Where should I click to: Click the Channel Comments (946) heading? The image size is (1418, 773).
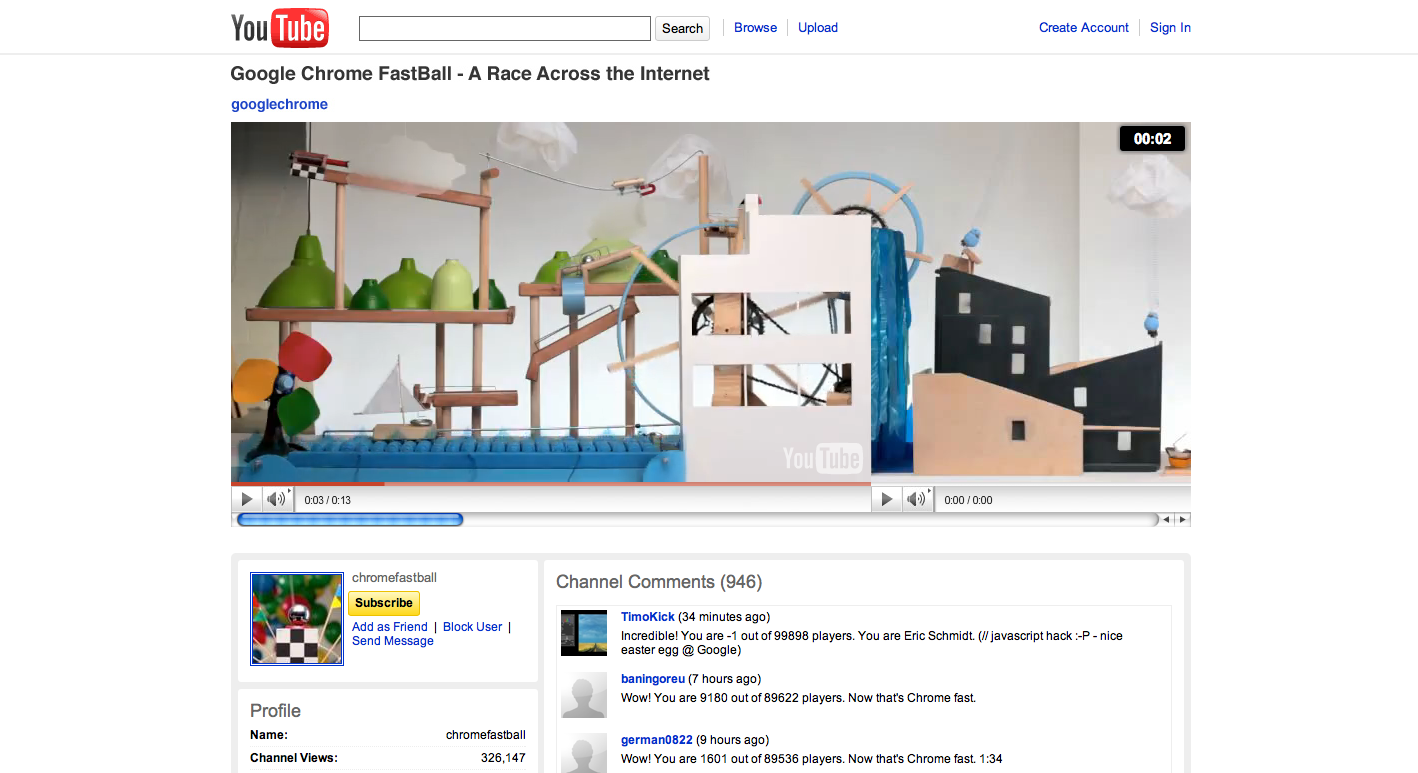point(659,582)
